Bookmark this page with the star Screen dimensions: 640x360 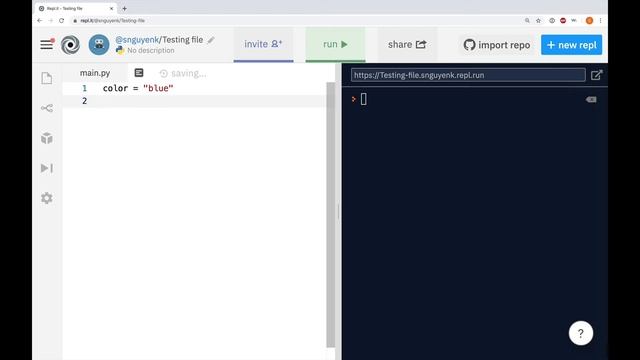(x=538, y=20)
